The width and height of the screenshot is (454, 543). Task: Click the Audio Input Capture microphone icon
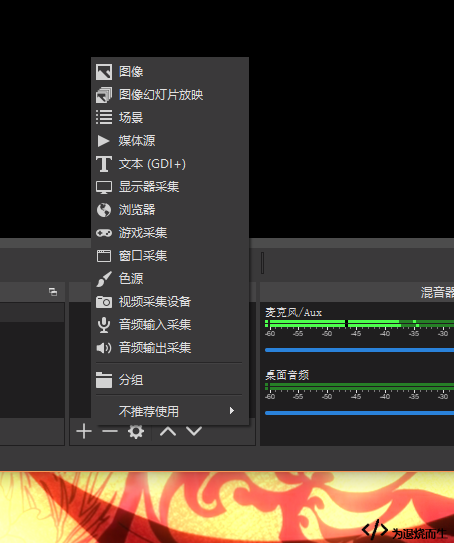tap(104, 325)
